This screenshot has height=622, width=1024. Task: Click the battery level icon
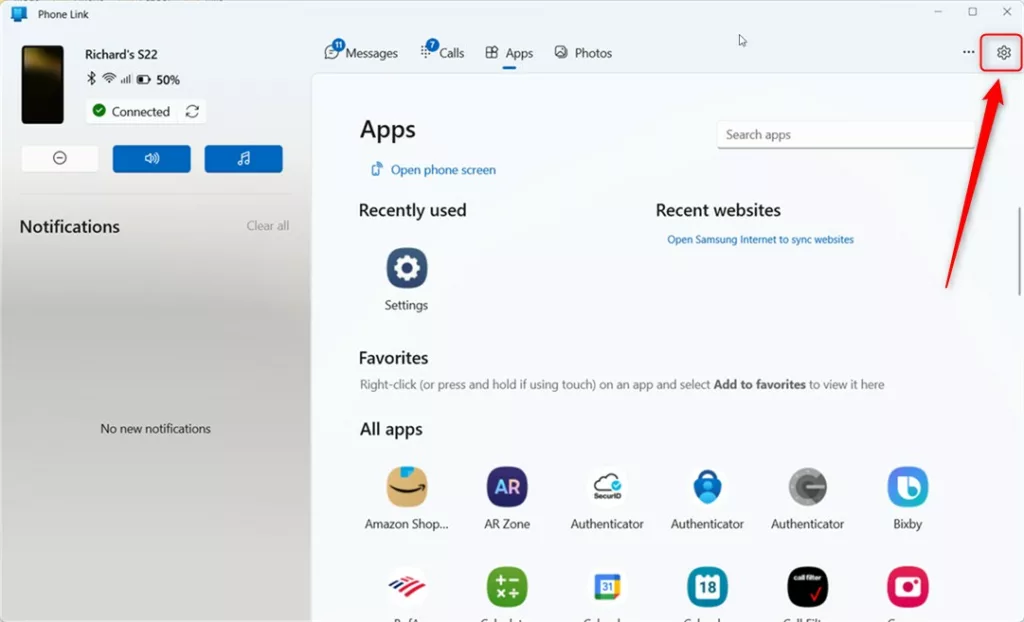(144, 80)
